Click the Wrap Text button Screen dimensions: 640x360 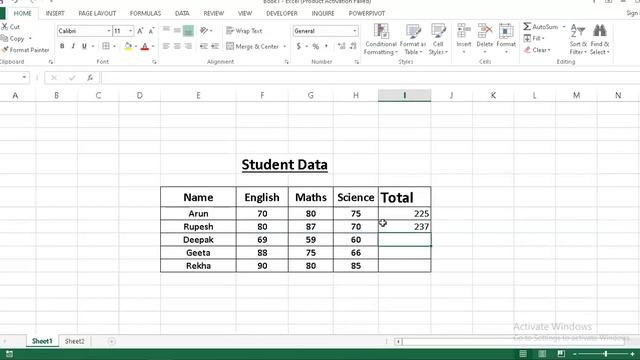pyautogui.click(x=244, y=31)
